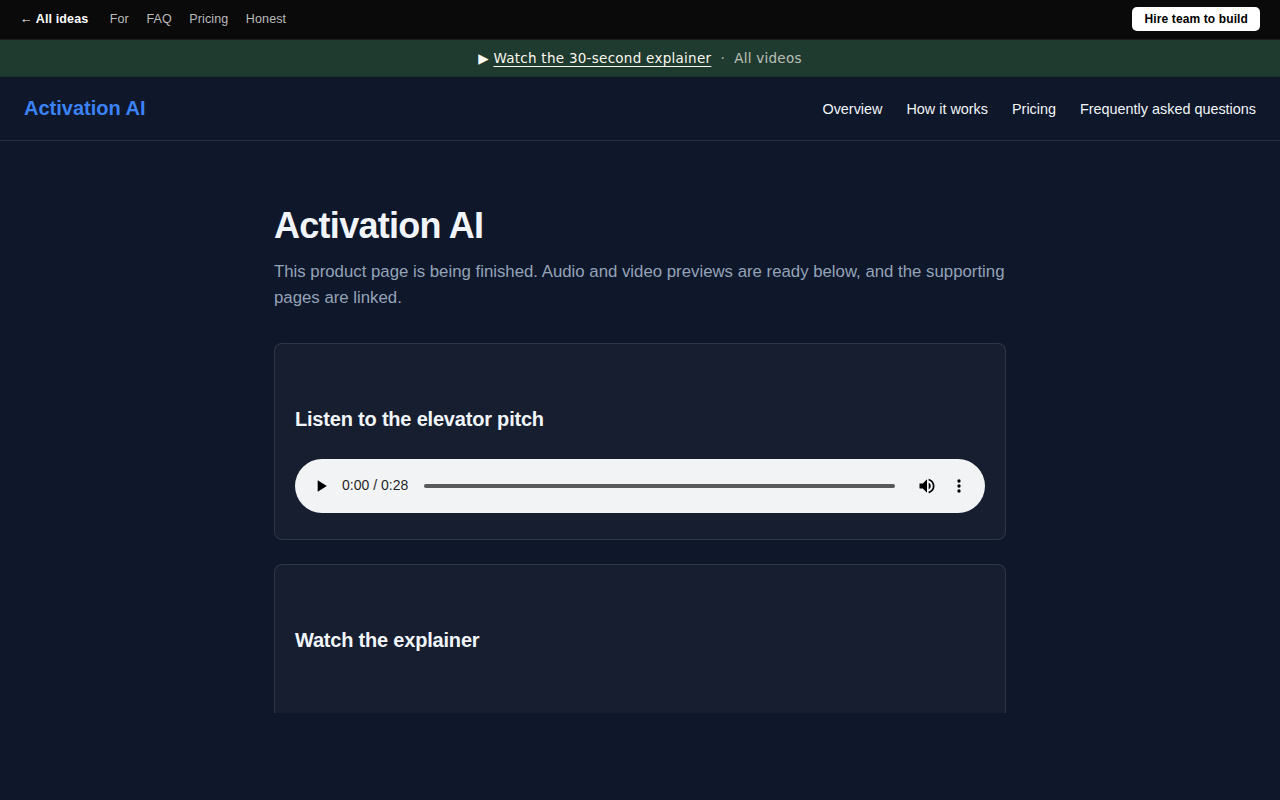Go back to All ideas
The width and height of the screenshot is (1280, 800).
click(x=54, y=19)
